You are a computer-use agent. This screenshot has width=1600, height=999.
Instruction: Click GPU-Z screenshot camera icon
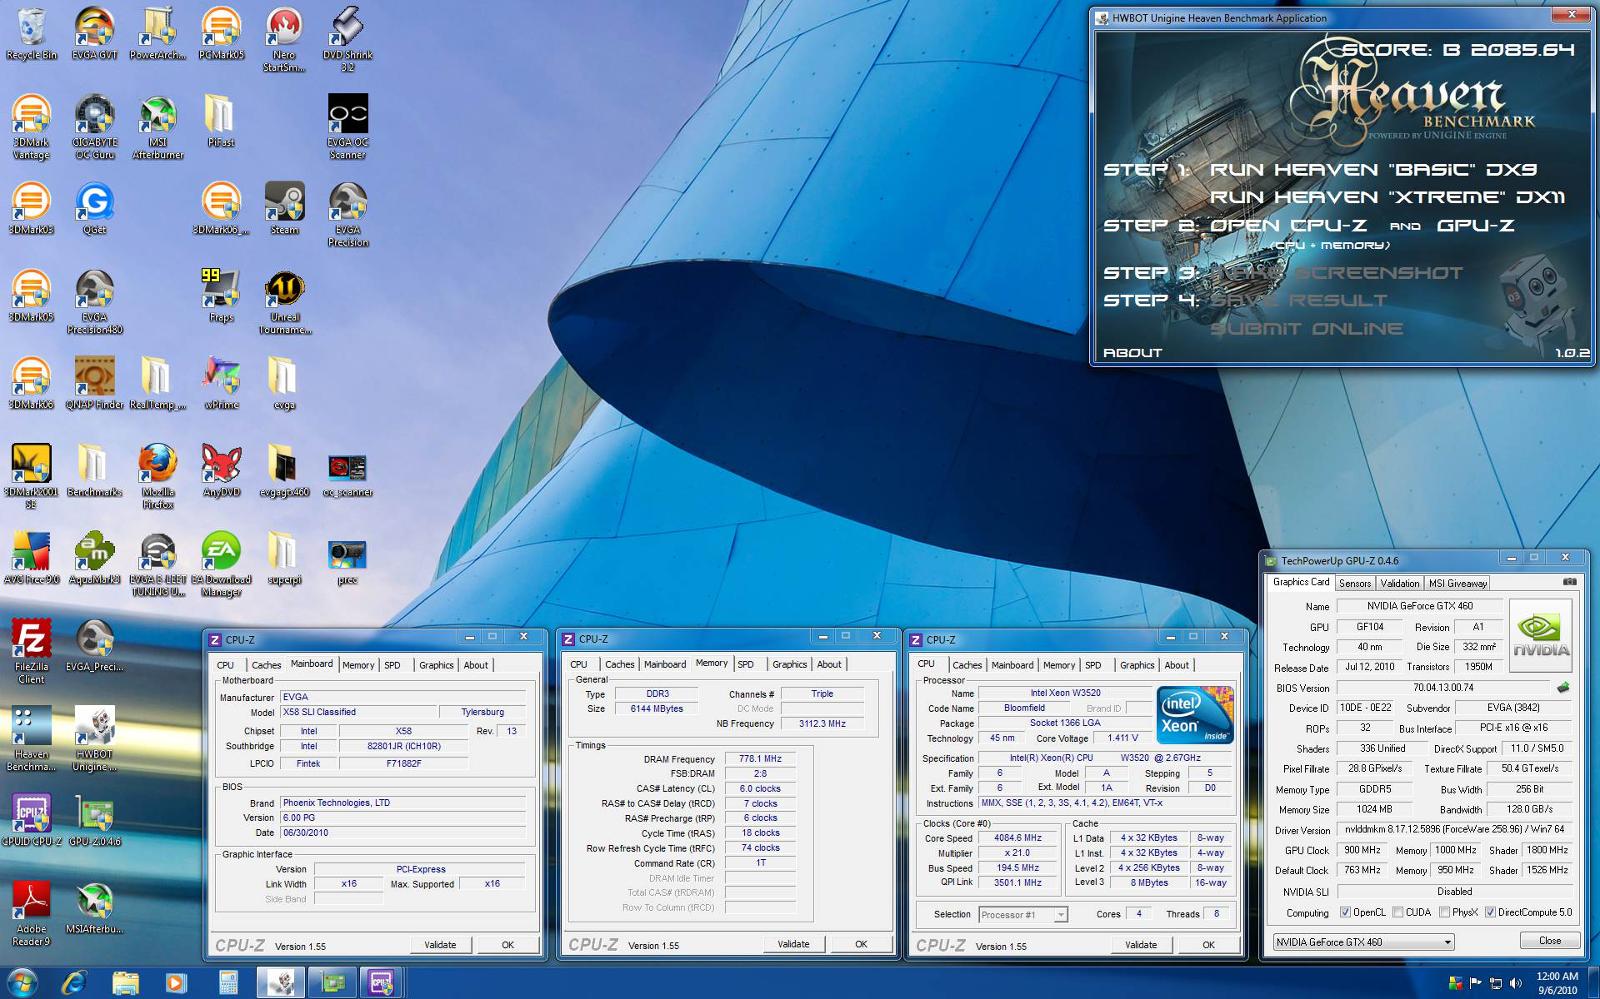coord(1569,581)
